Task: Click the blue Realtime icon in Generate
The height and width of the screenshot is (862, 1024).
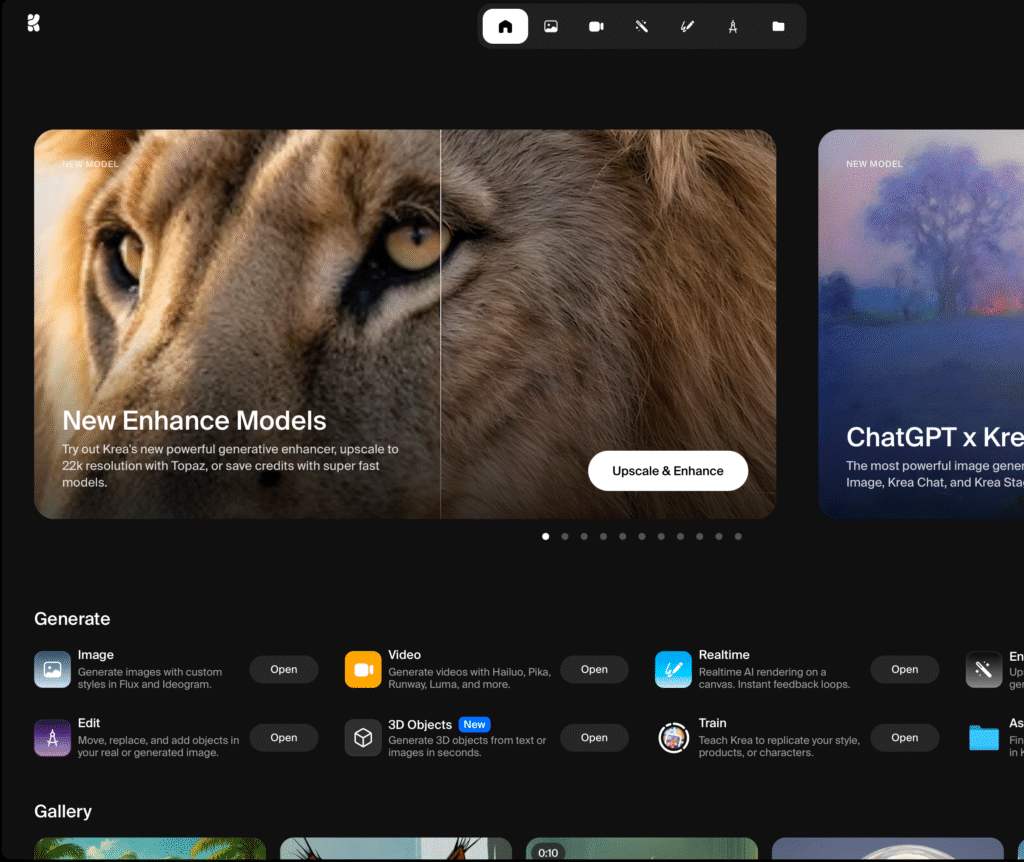Action: [x=673, y=669]
